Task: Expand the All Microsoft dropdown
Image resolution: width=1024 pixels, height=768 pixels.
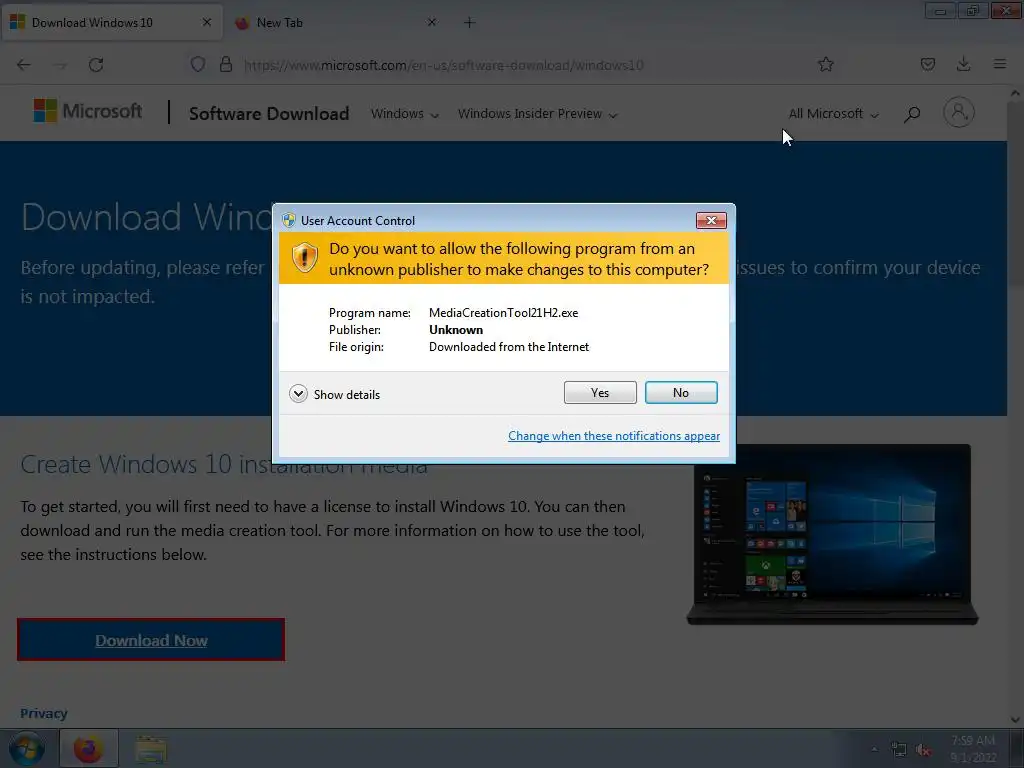Action: [x=833, y=114]
